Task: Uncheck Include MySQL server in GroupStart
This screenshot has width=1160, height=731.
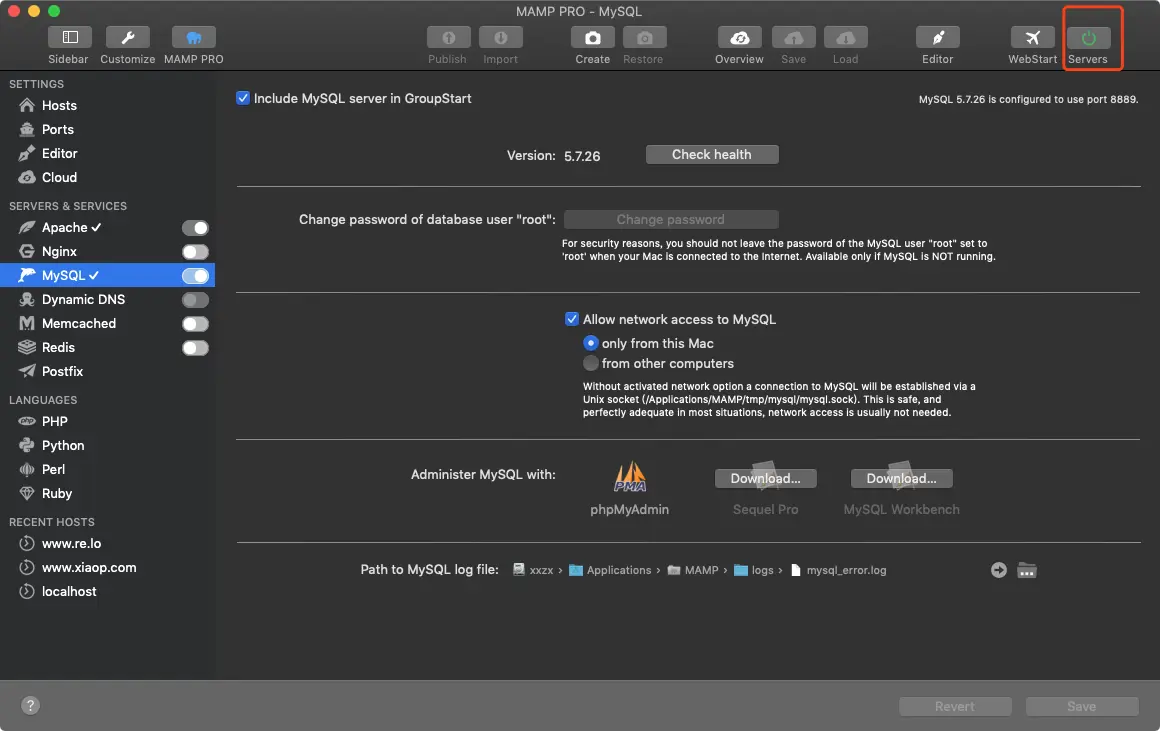Action: tap(243, 98)
